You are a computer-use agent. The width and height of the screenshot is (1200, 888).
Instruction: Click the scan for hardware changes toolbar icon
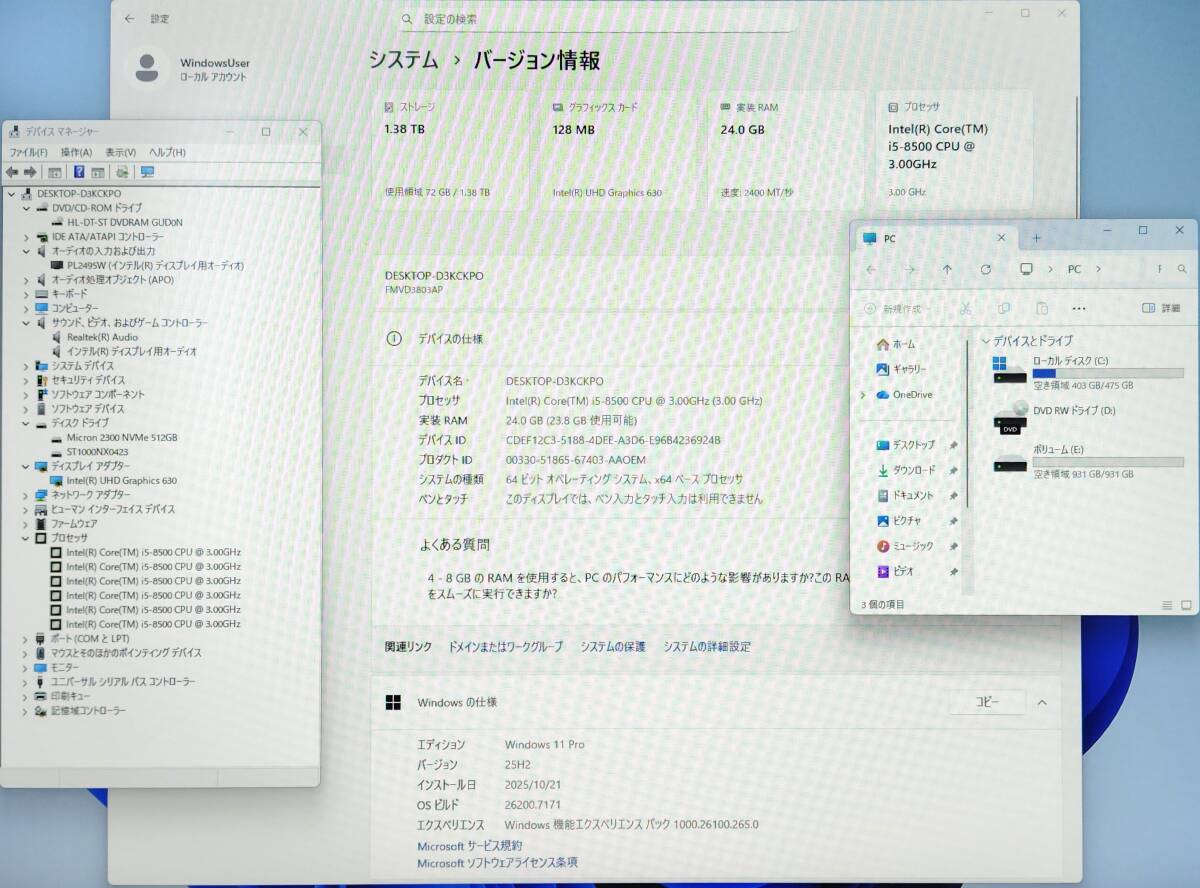(x=147, y=172)
